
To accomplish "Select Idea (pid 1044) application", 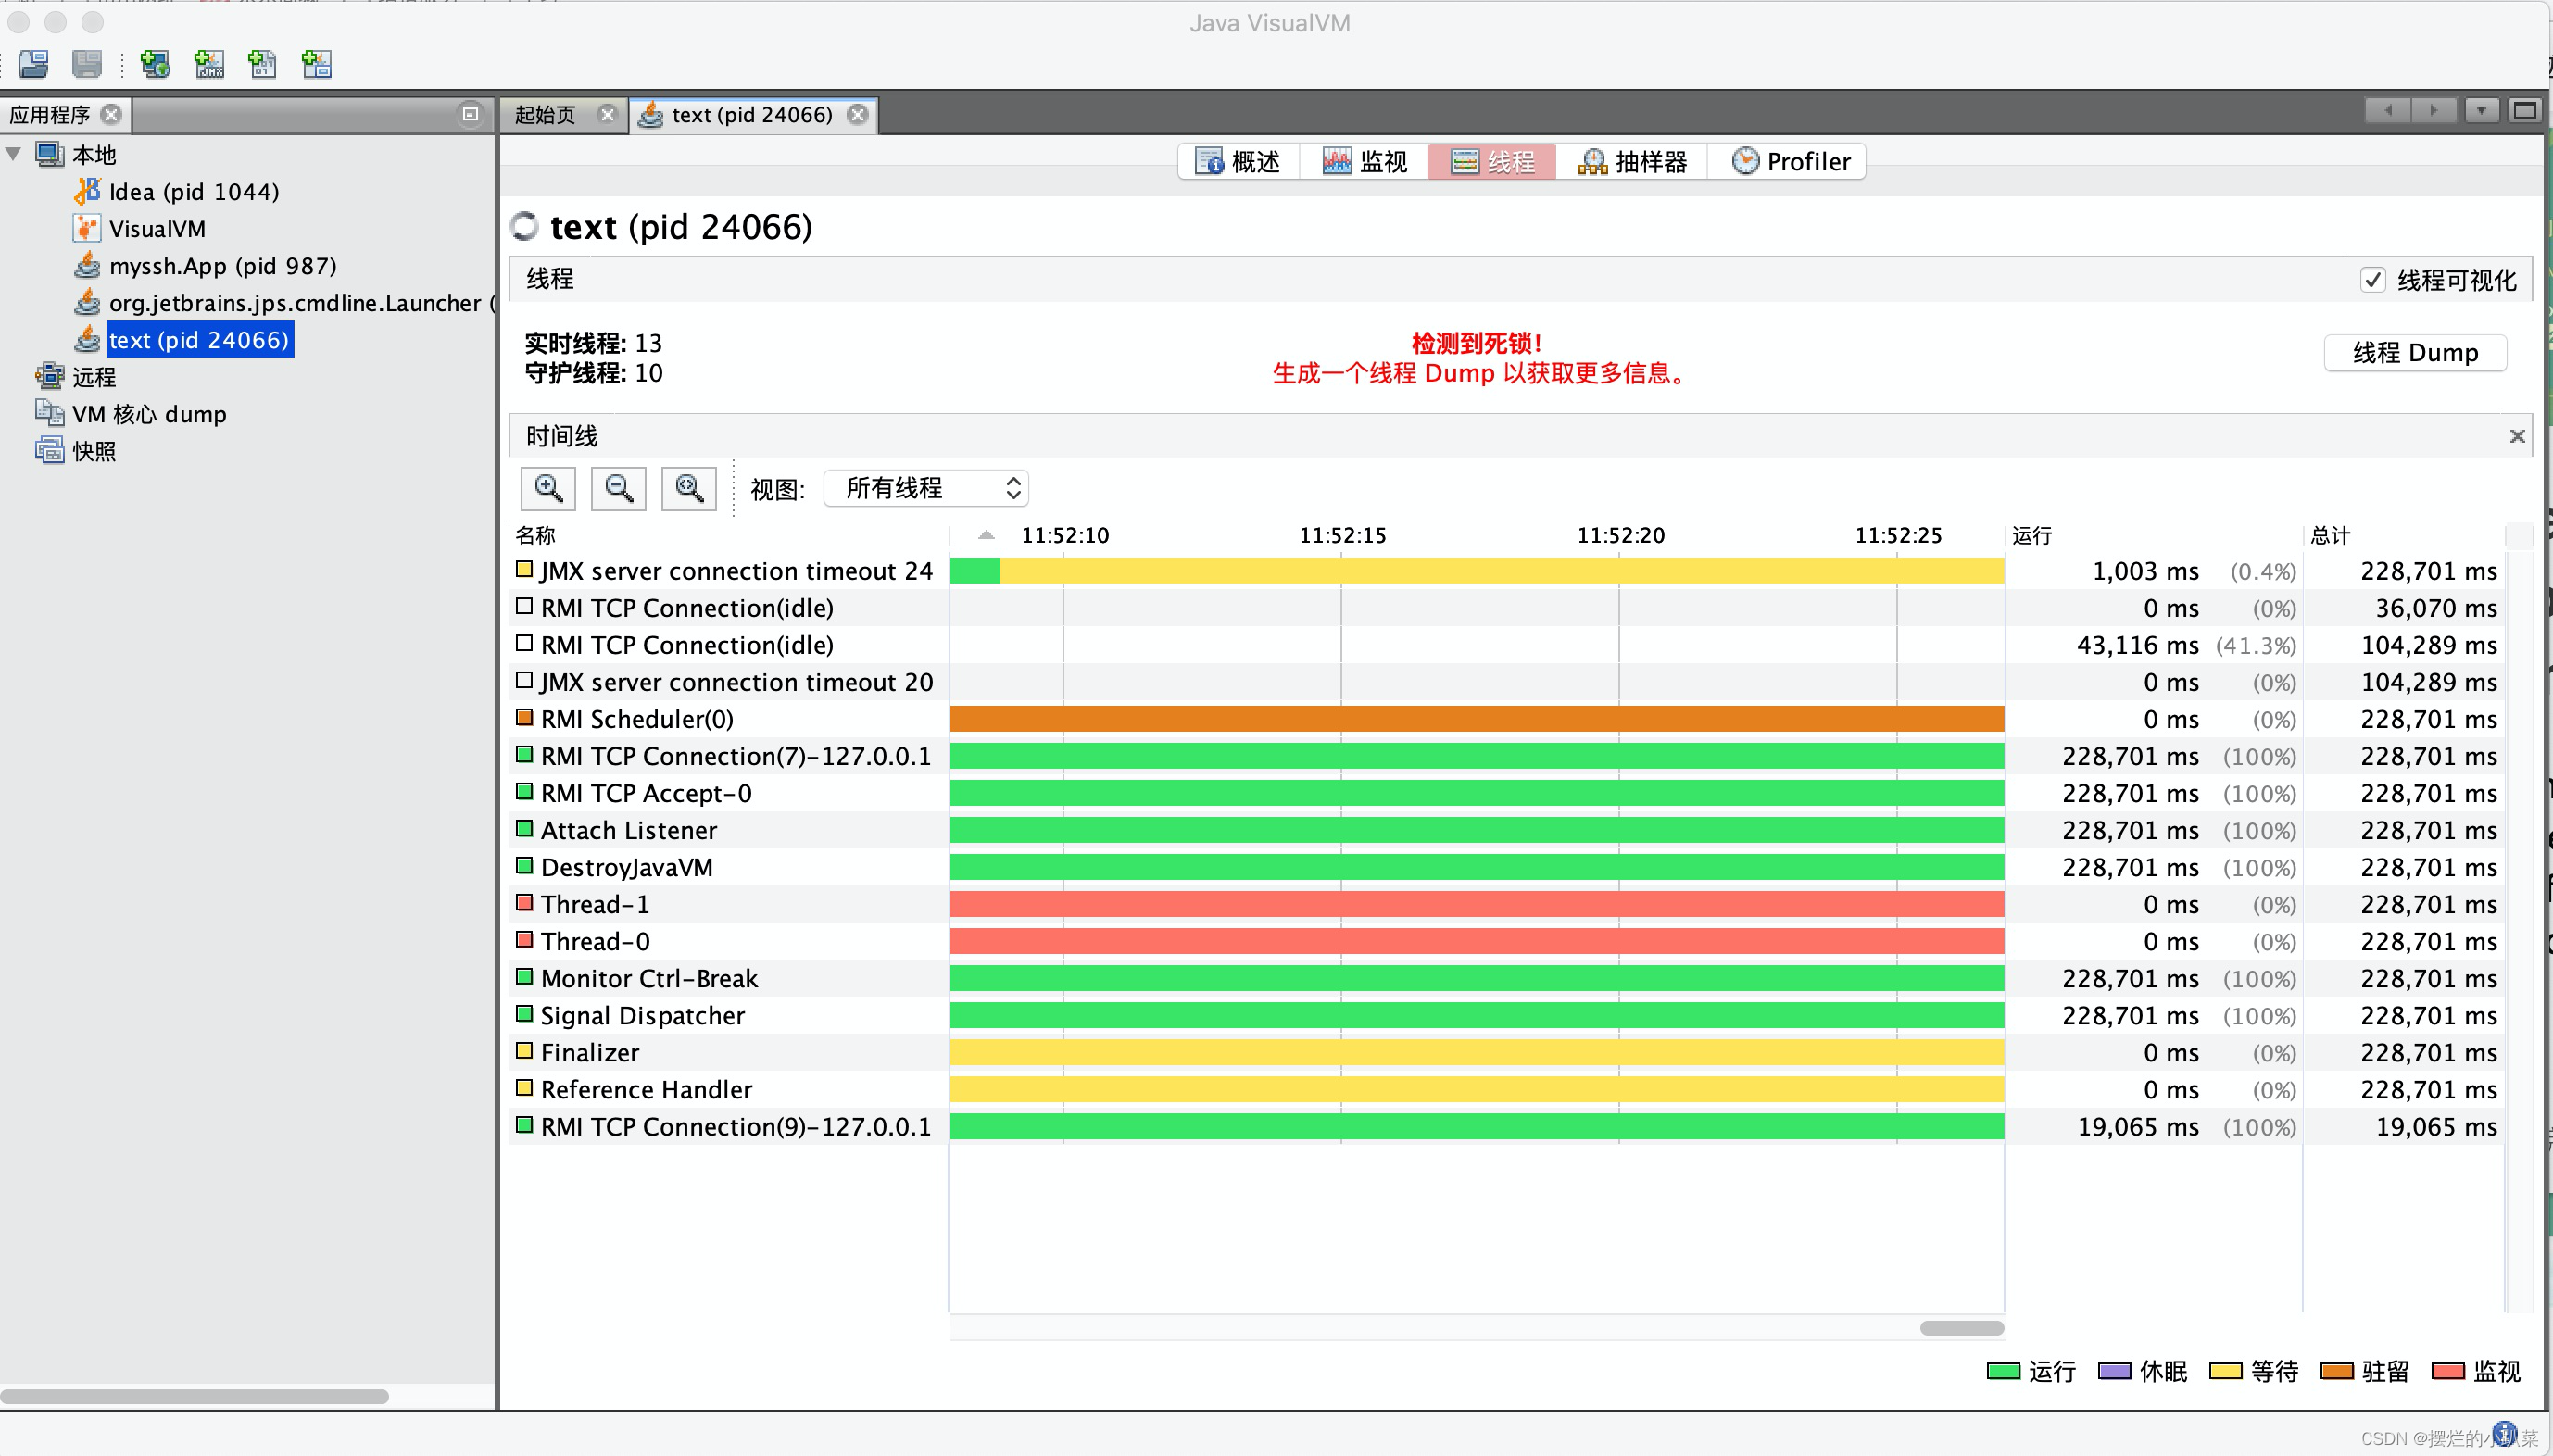I will [194, 191].
